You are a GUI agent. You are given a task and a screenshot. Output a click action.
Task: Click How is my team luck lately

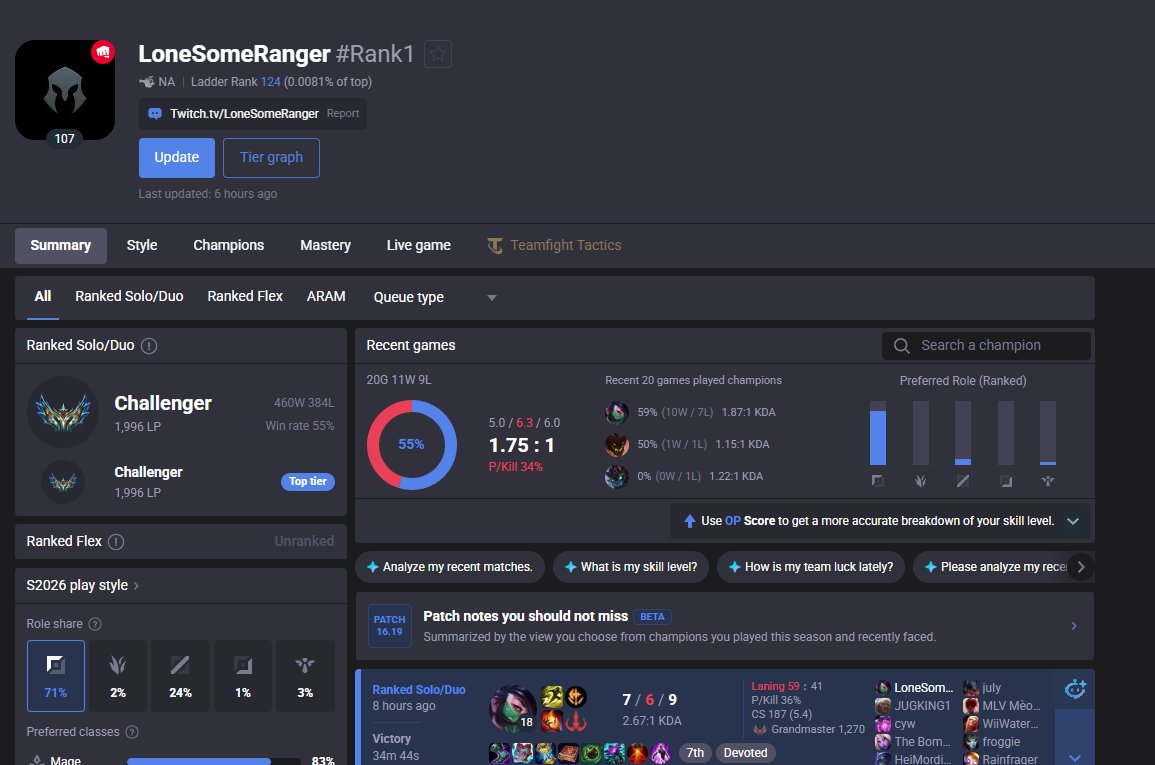(x=810, y=567)
